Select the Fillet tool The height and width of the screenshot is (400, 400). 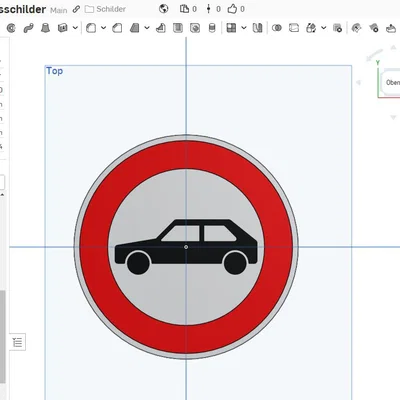click(x=91, y=28)
